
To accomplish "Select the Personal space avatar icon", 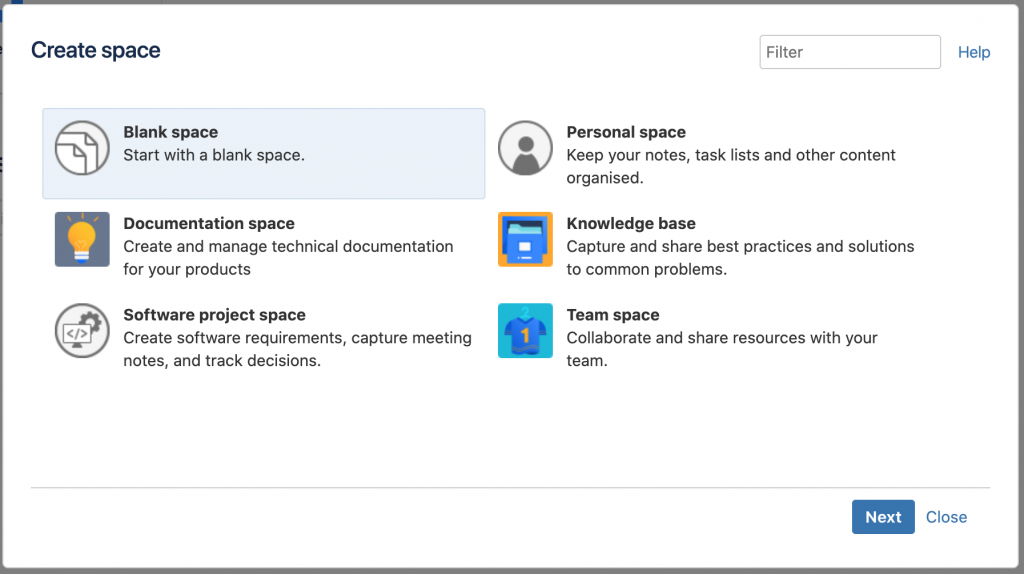I will click(525, 148).
